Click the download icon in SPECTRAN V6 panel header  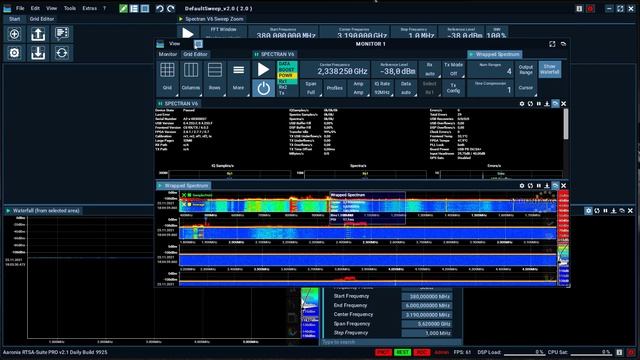click(x=547, y=104)
